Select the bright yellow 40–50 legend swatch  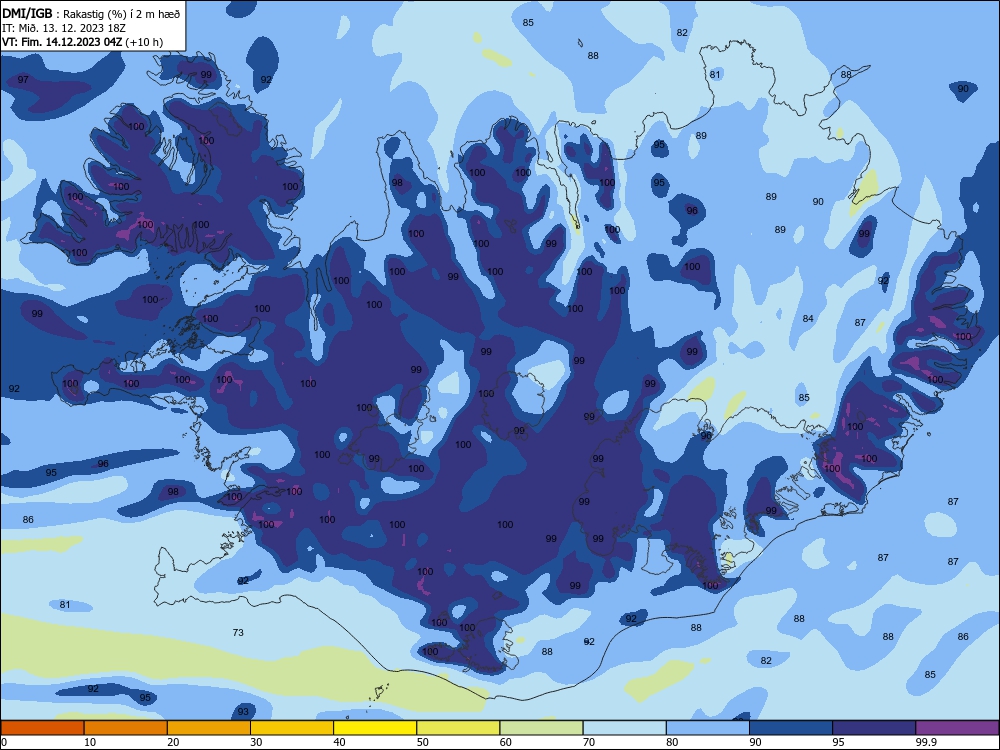tap(375, 728)
